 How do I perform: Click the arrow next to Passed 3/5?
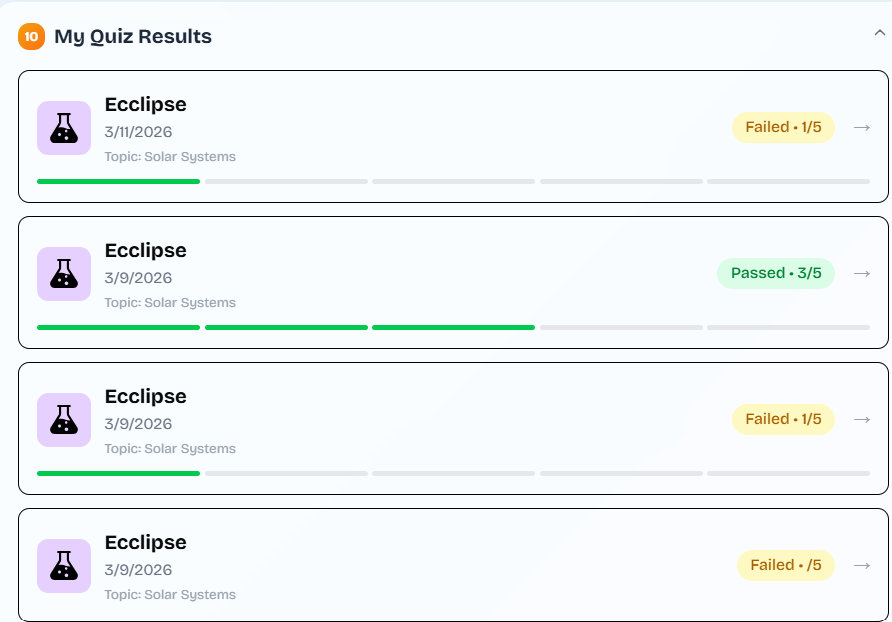click(x=862, y=273)
